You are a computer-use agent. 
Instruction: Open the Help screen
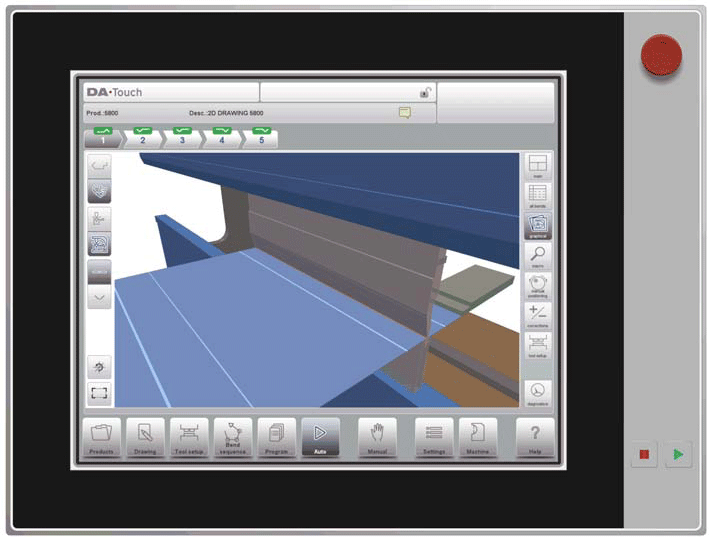[x=535, y=437]
